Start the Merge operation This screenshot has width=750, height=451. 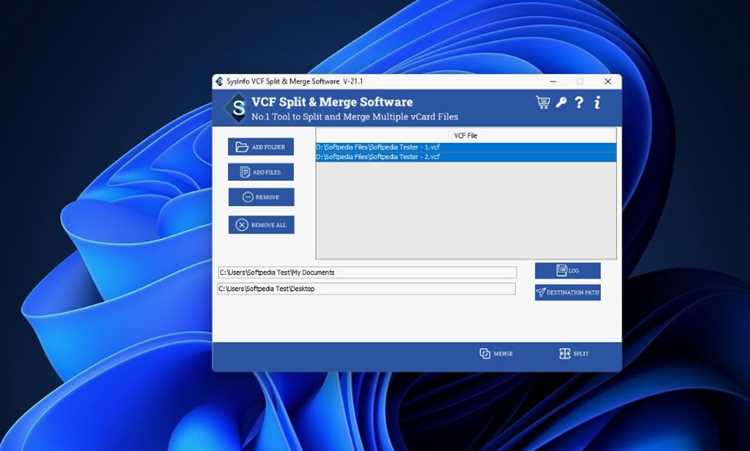pyautogui.click(x=496, y=353)
